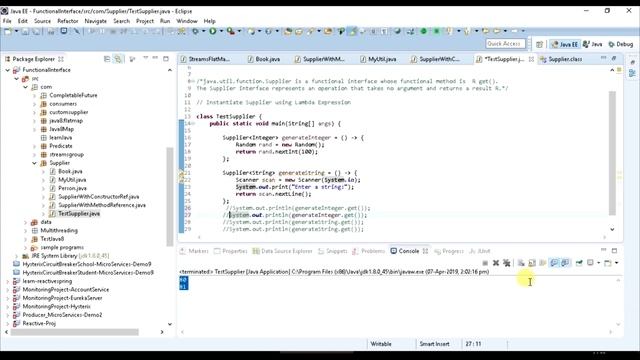Collapse the FunctionalInterface project node
This screenshot has width=640, height=360.
point(8,70)
